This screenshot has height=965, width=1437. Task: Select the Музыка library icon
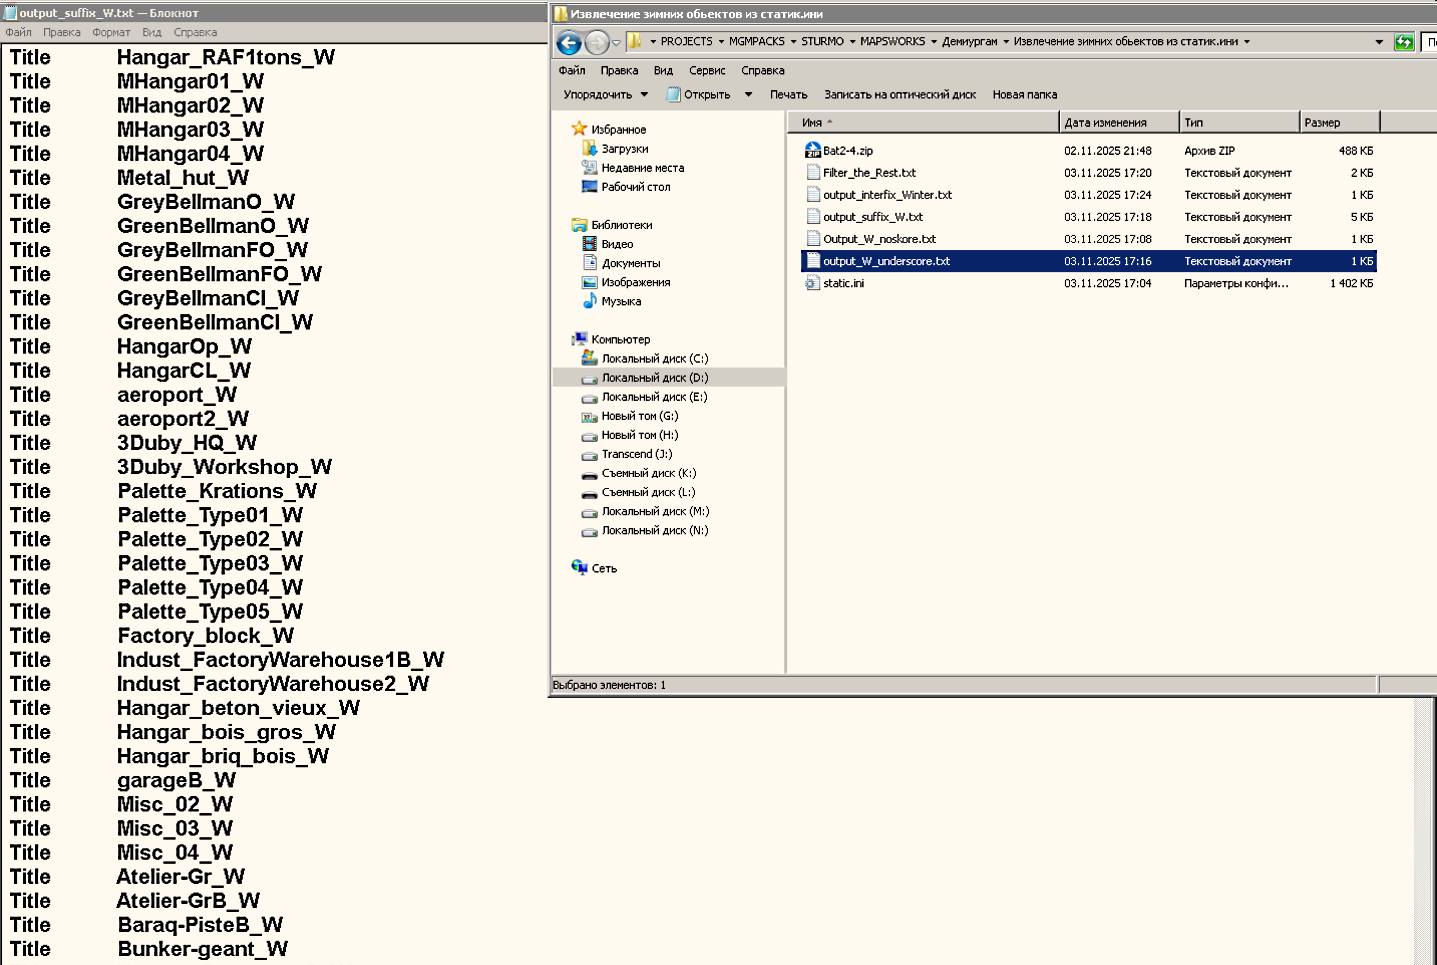pyautogui.click(x=589, y=301)
